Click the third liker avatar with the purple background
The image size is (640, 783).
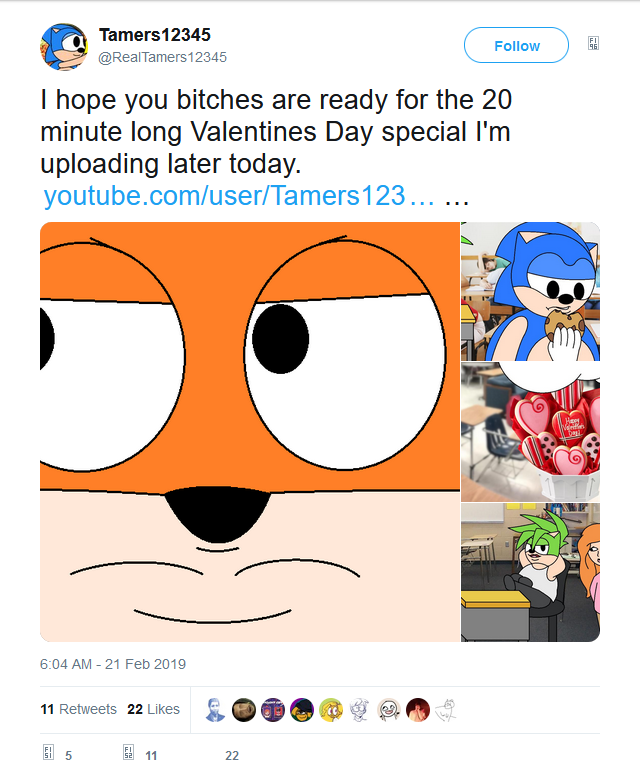273,709
